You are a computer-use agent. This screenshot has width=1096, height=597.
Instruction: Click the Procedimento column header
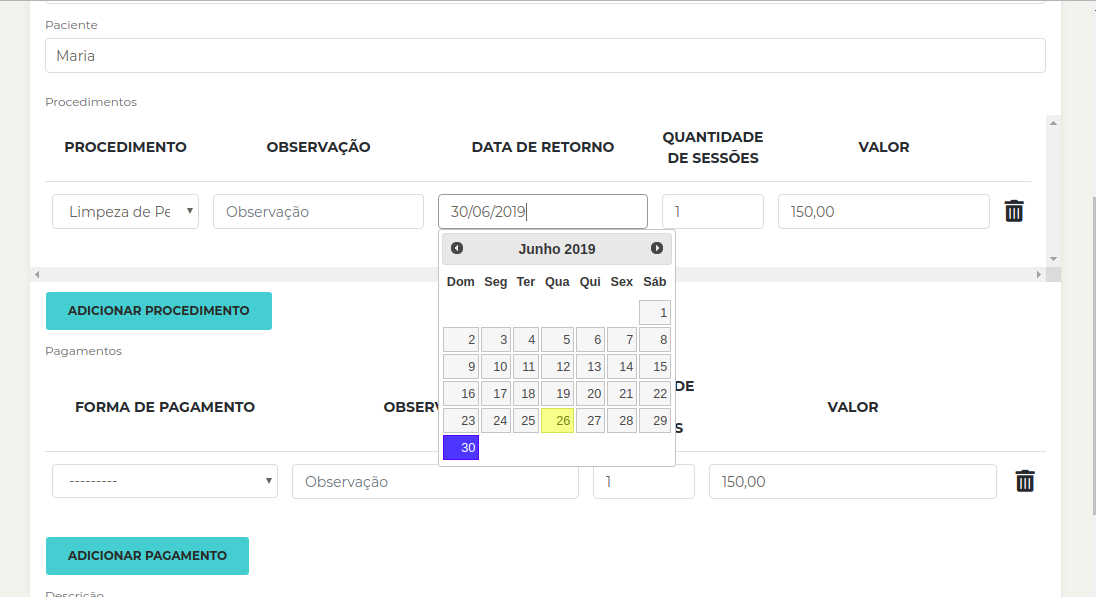[x=126, y=147]
